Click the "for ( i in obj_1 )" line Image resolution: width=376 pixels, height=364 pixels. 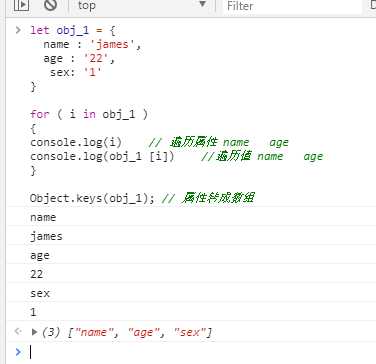point(89,114)
